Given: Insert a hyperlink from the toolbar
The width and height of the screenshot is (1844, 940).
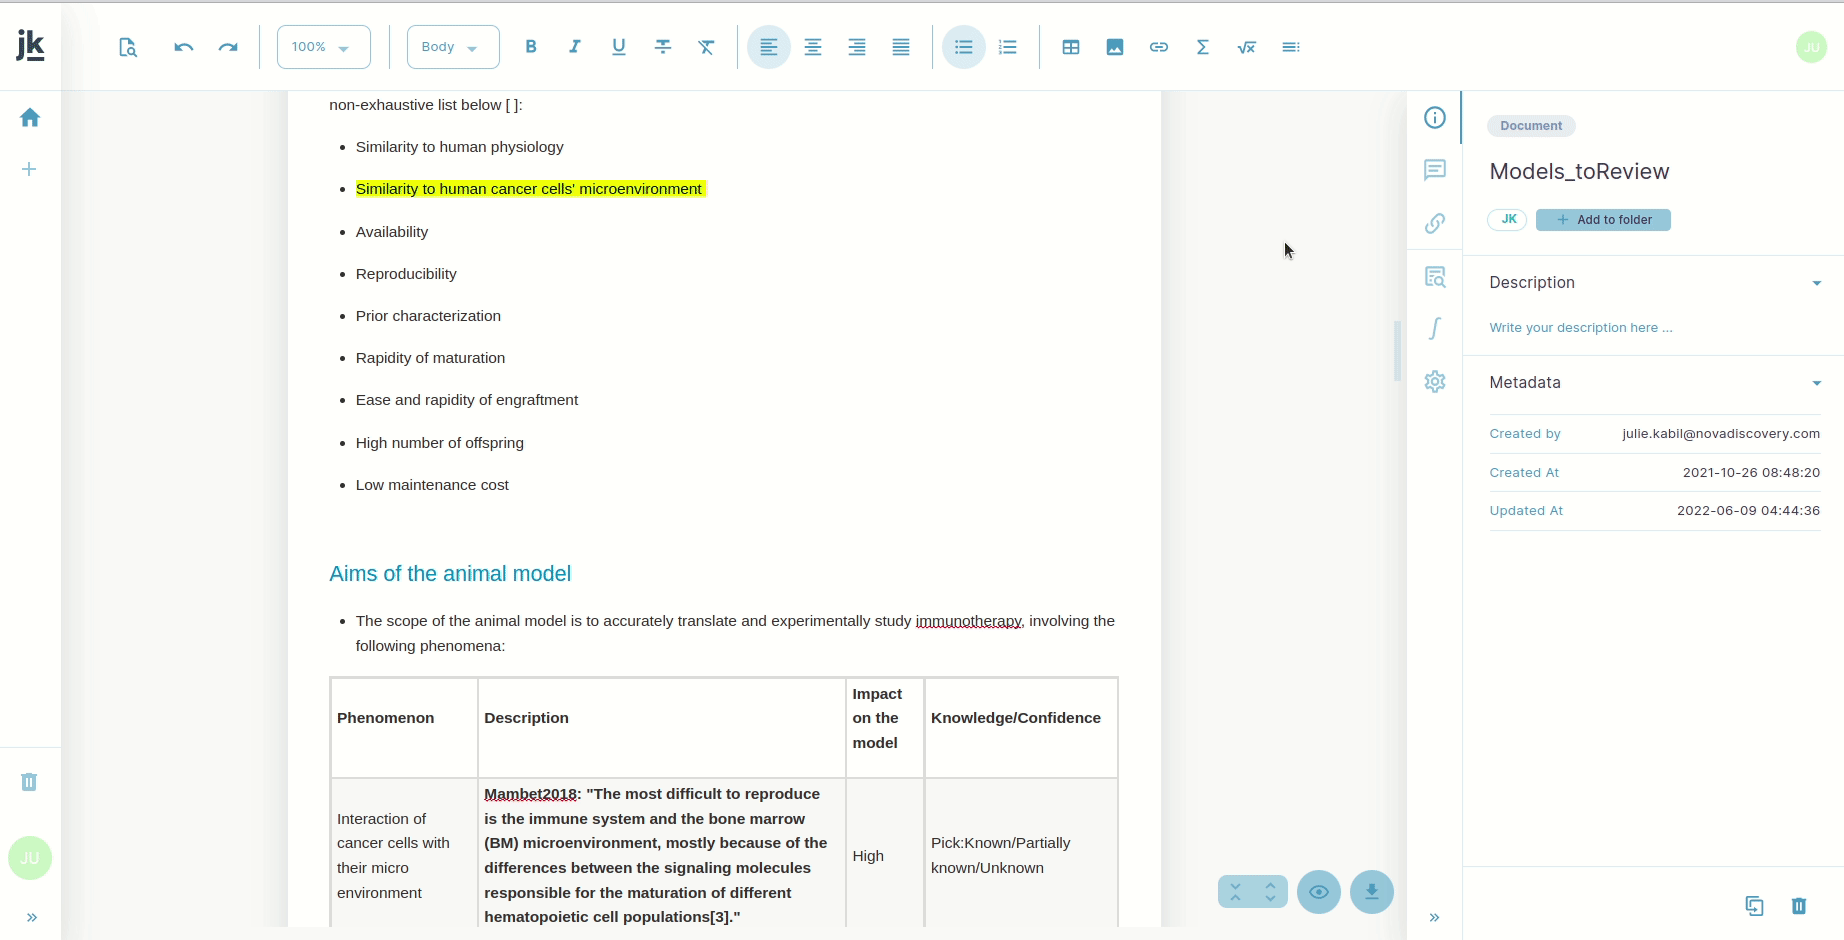Looking at the screenshot, I should [x=1159, y=47].
